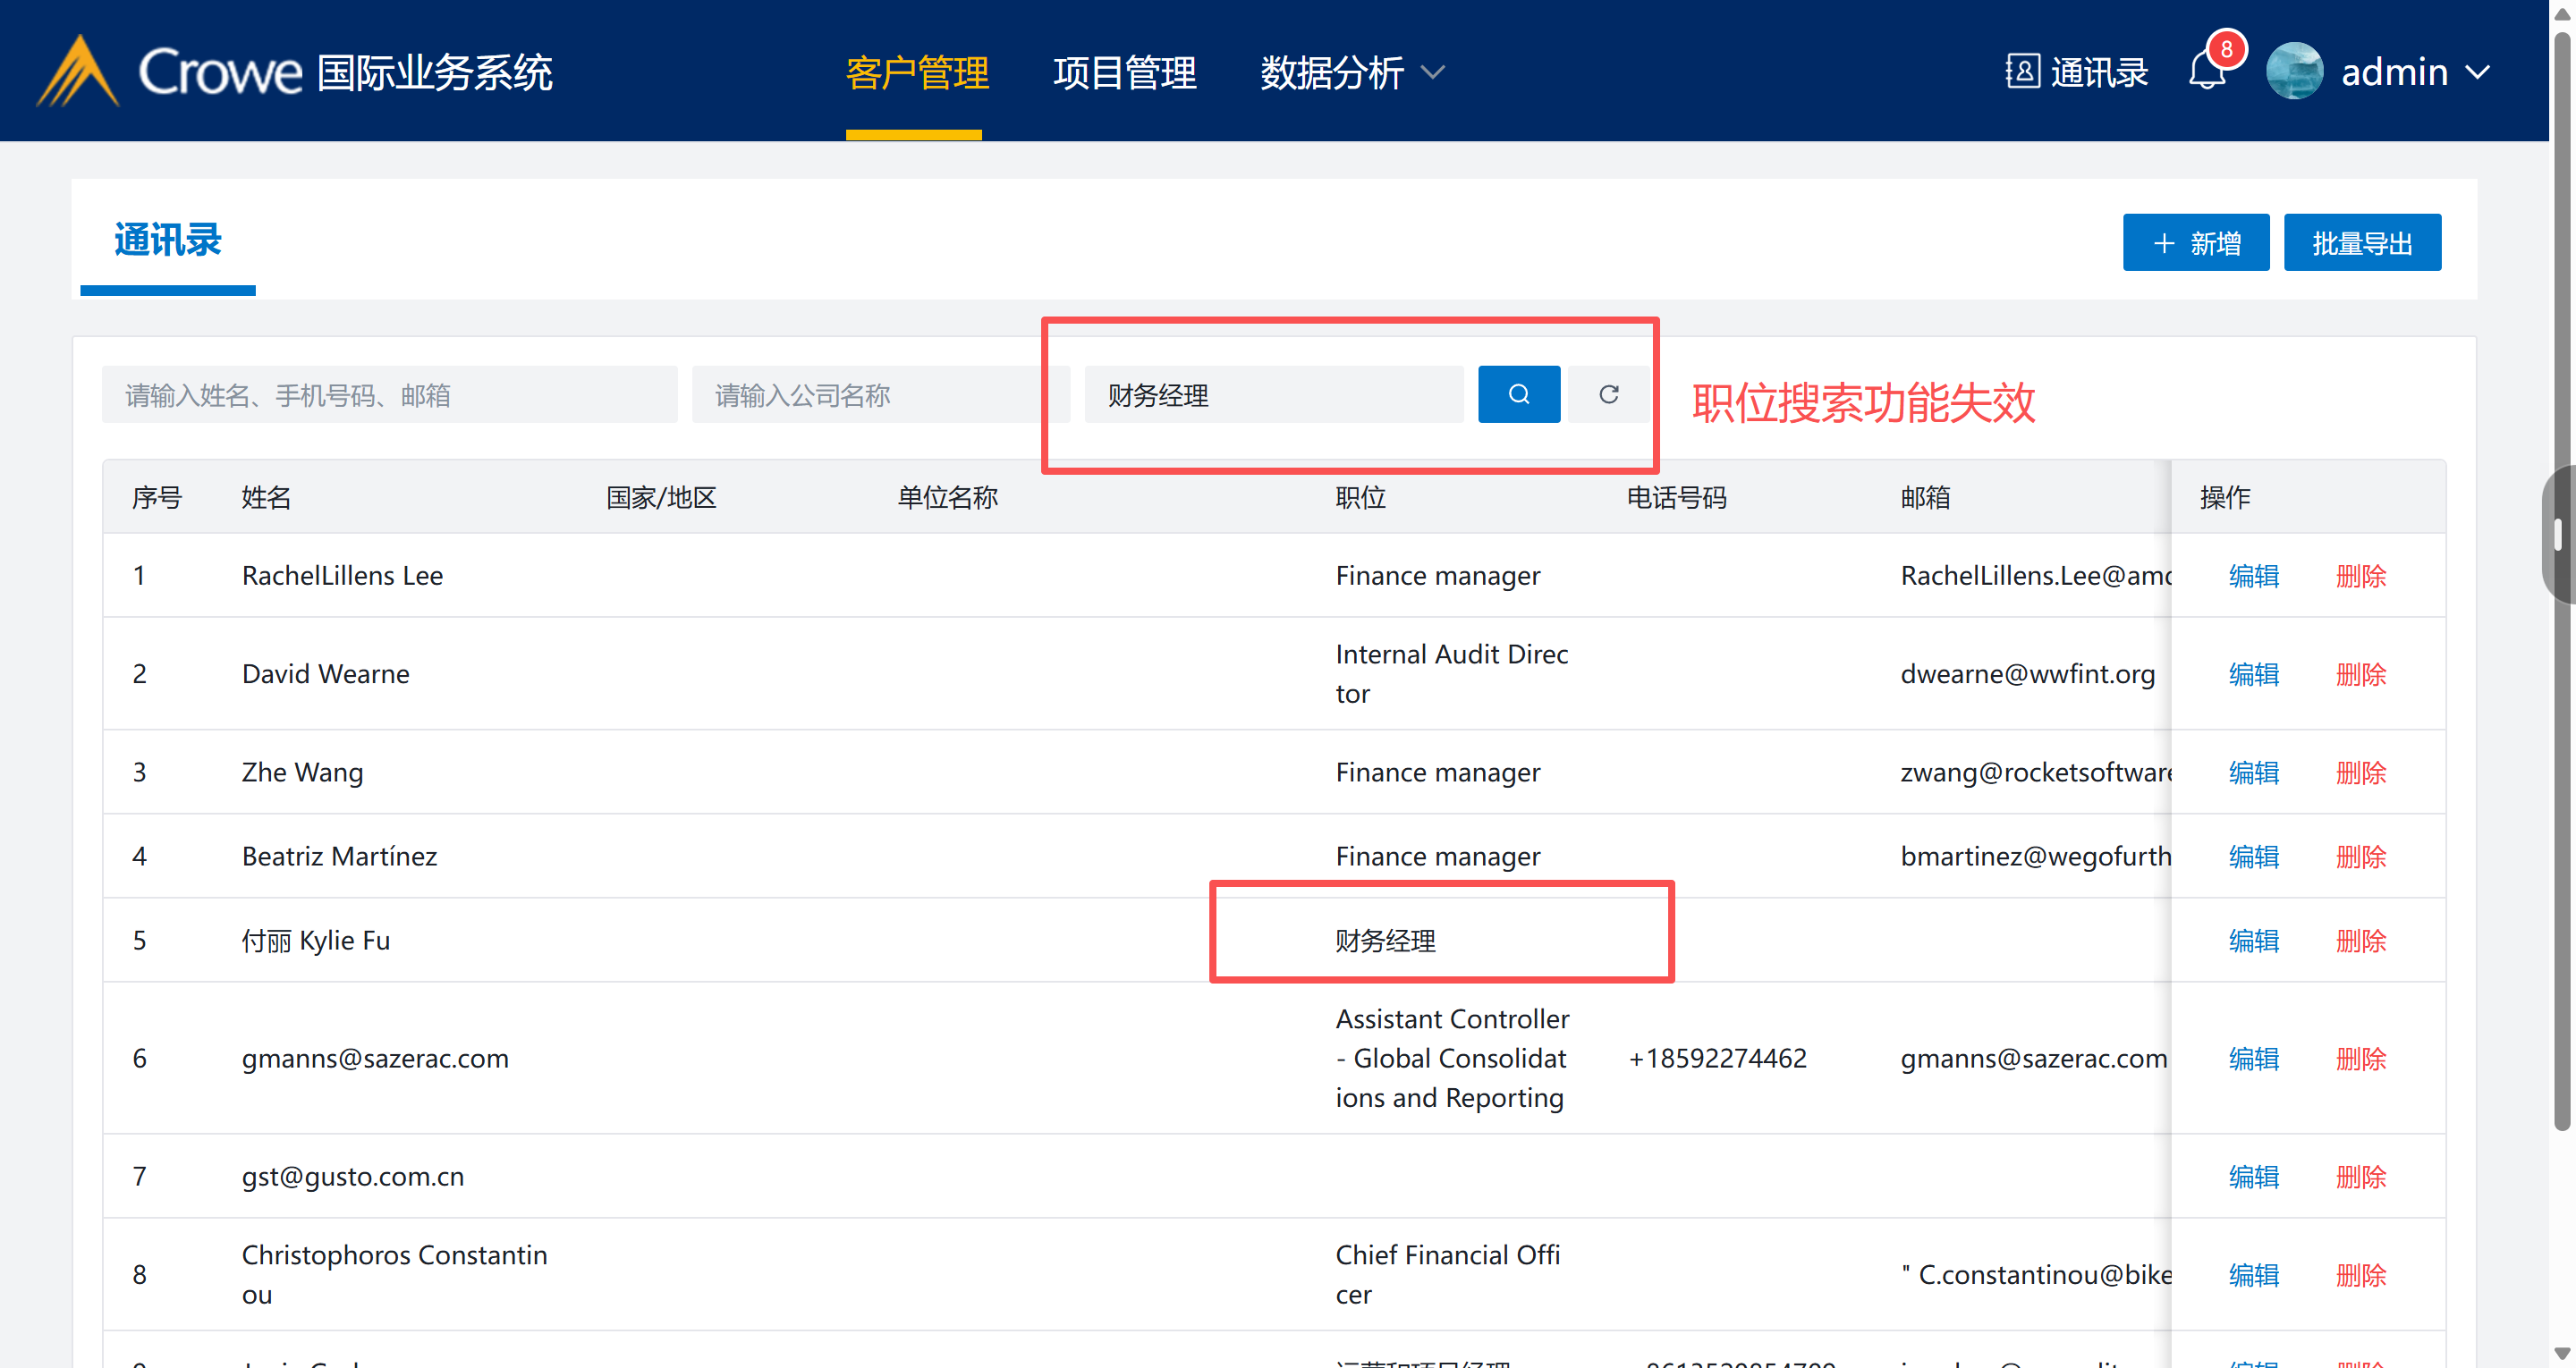The width and height of the screenshot is (2576, 1368).
Task: Click the plus 新增 button
Action: 2195,242
